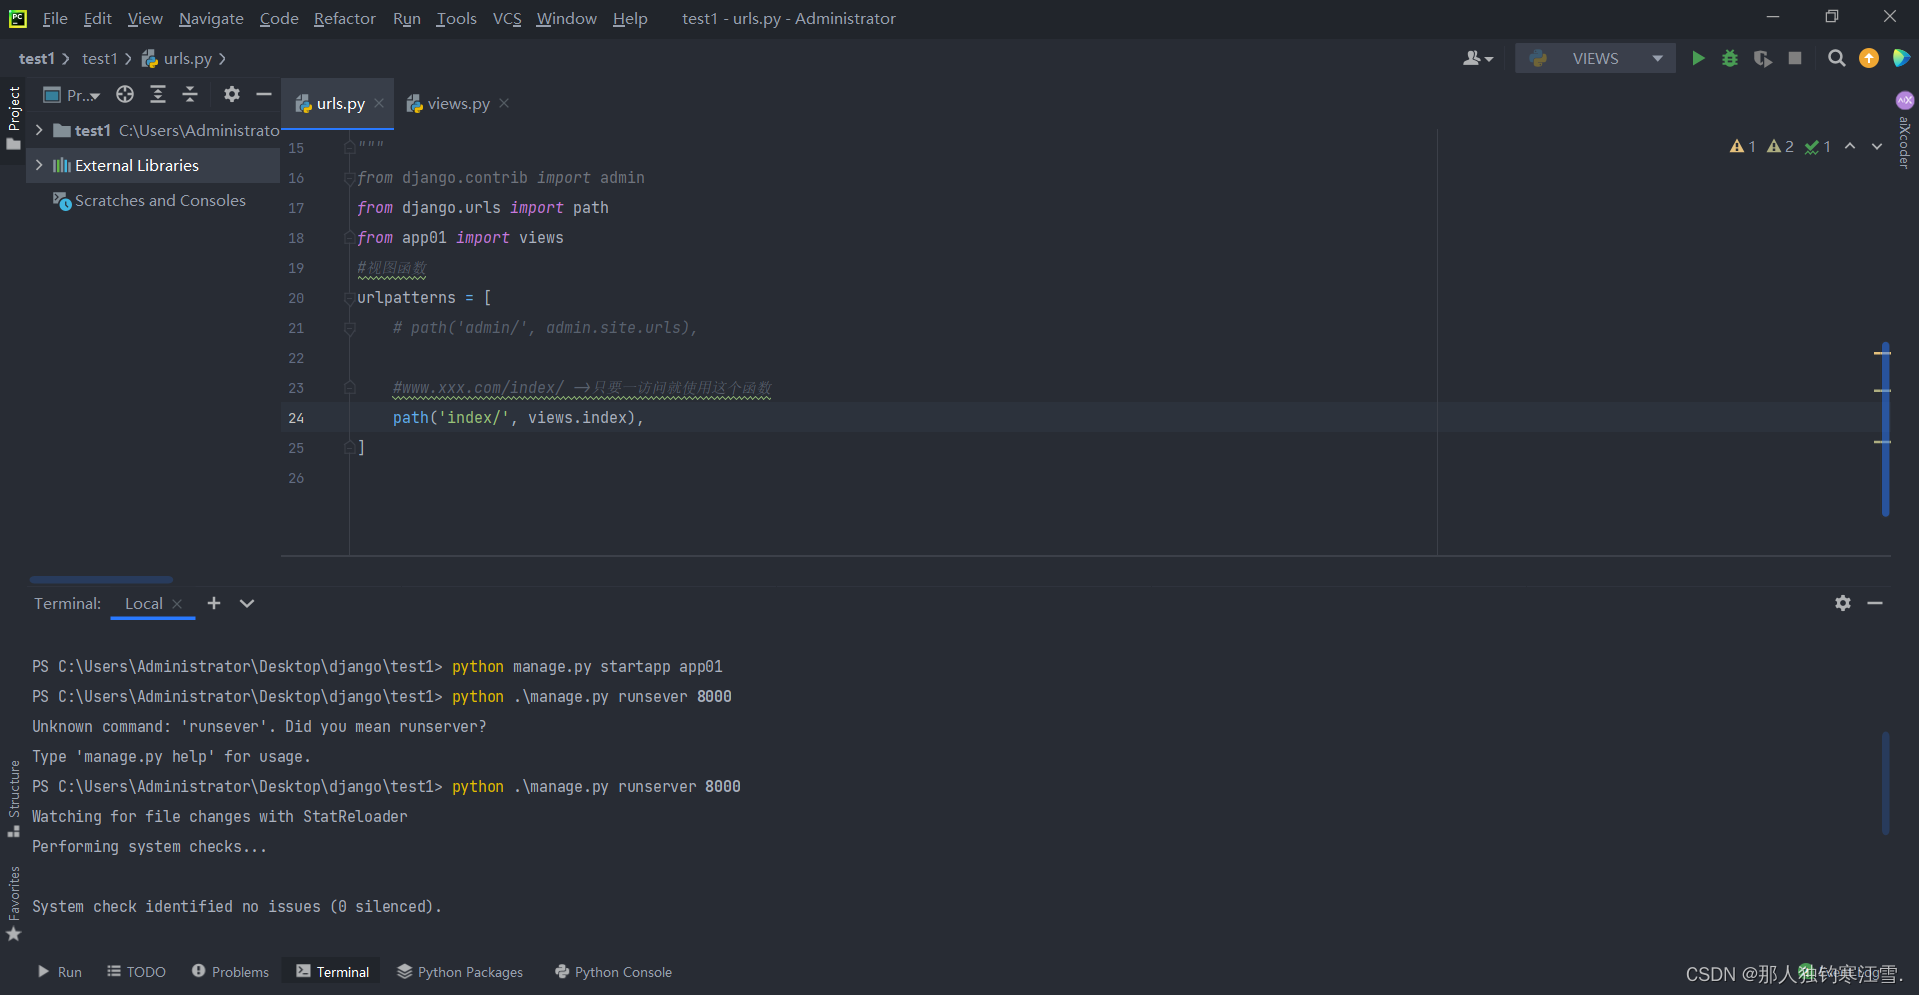Open terminal settings gear icon
This screenshot has width=1919, height=995.
[1843, 603]
